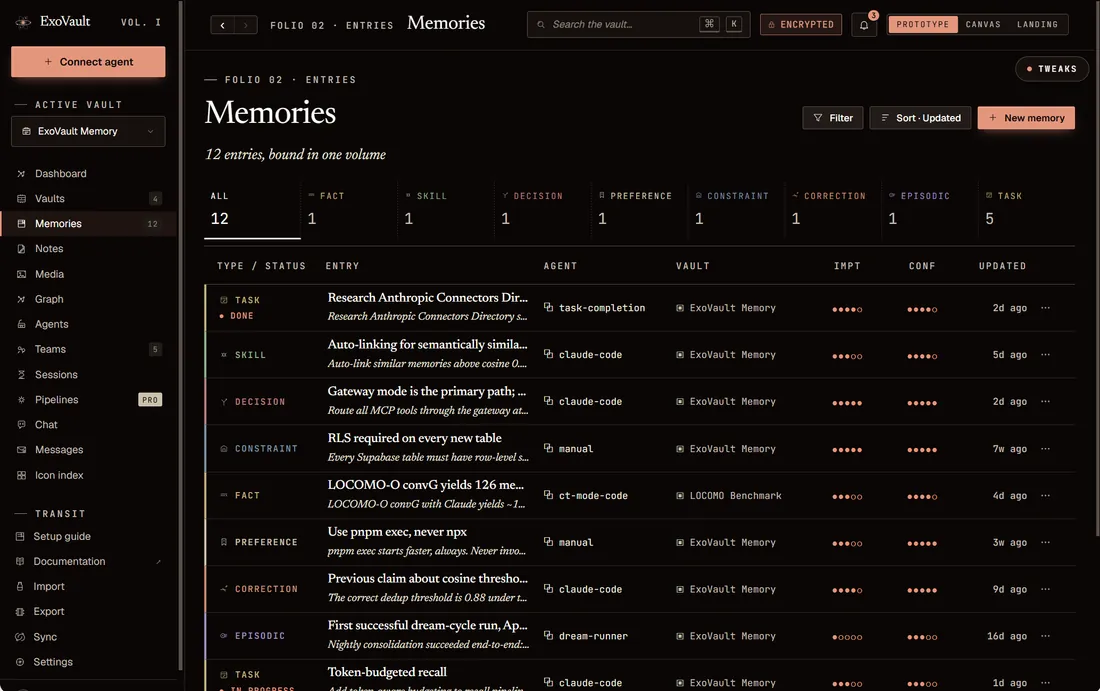Open the notifications bell icon
Viewport: 1100px width, 691px height.
[864, 25]
